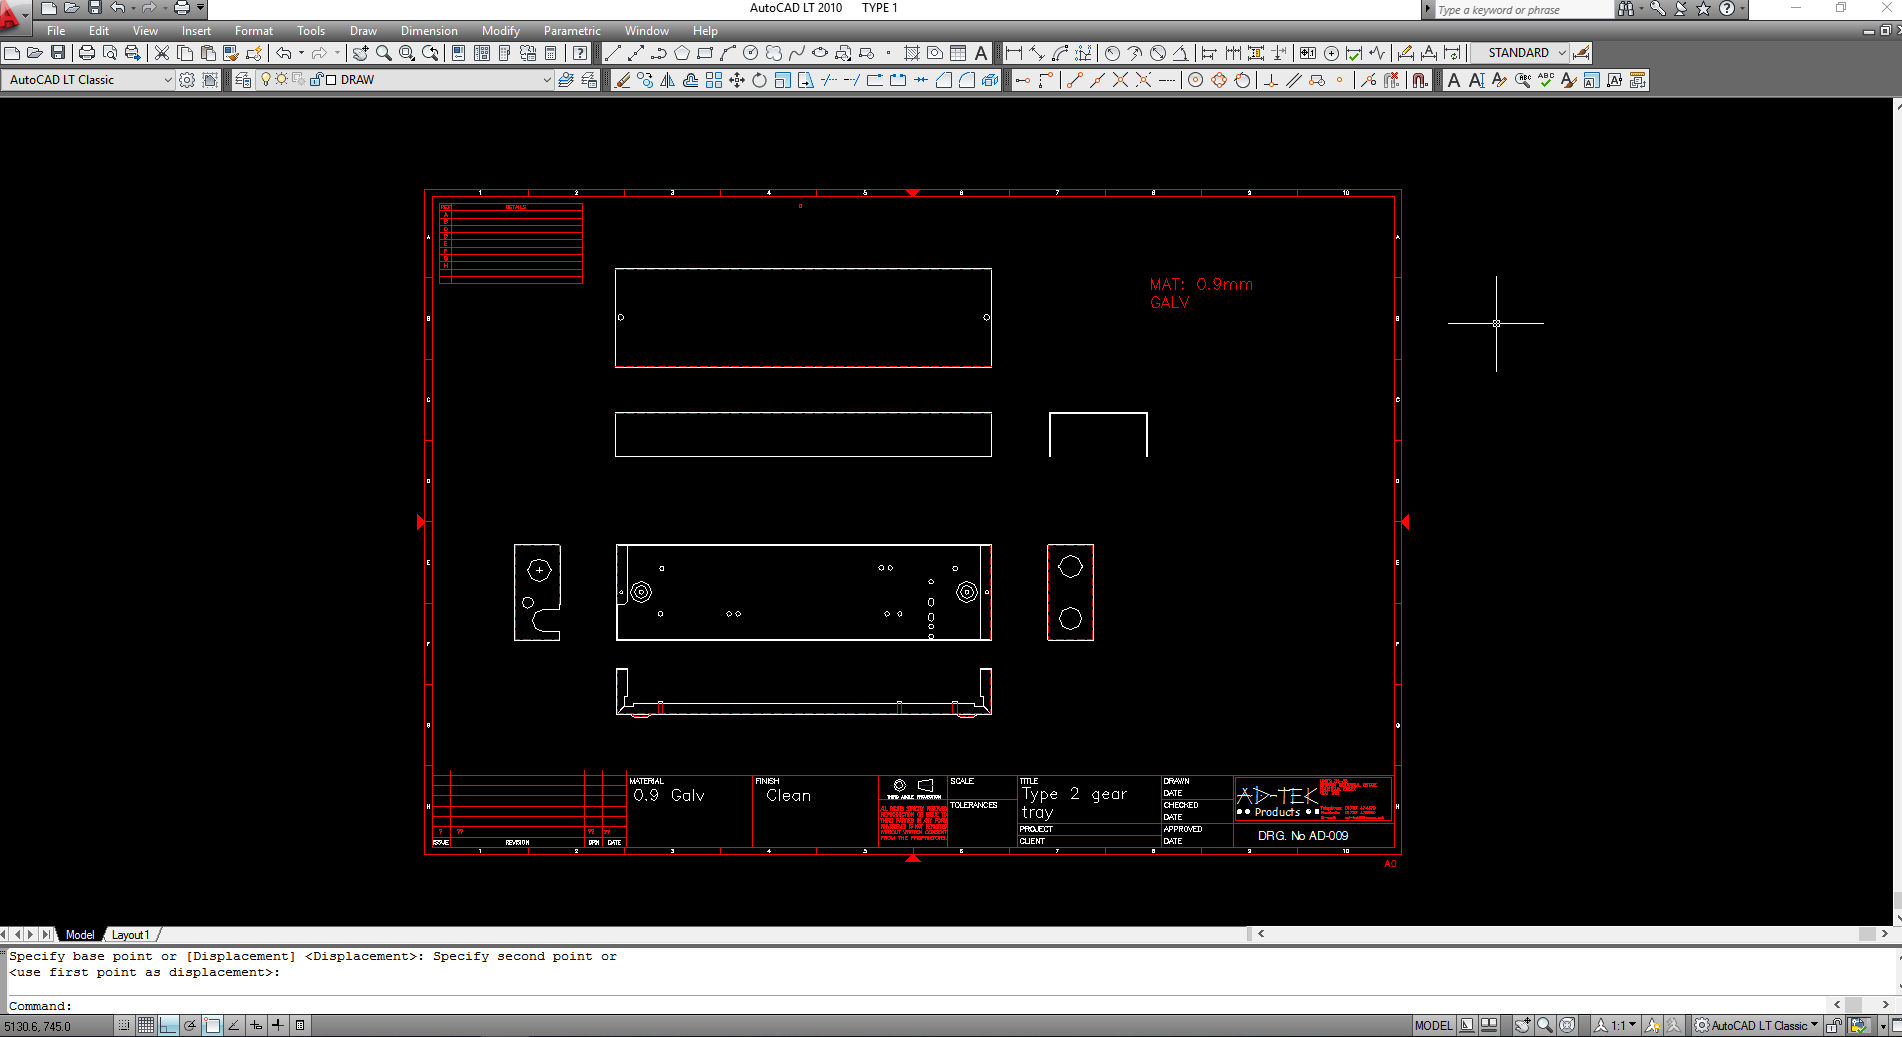1902x1037 pixels.
Task: Expand the Undo history dropdown arrow
Action: [x=301, y=53]
